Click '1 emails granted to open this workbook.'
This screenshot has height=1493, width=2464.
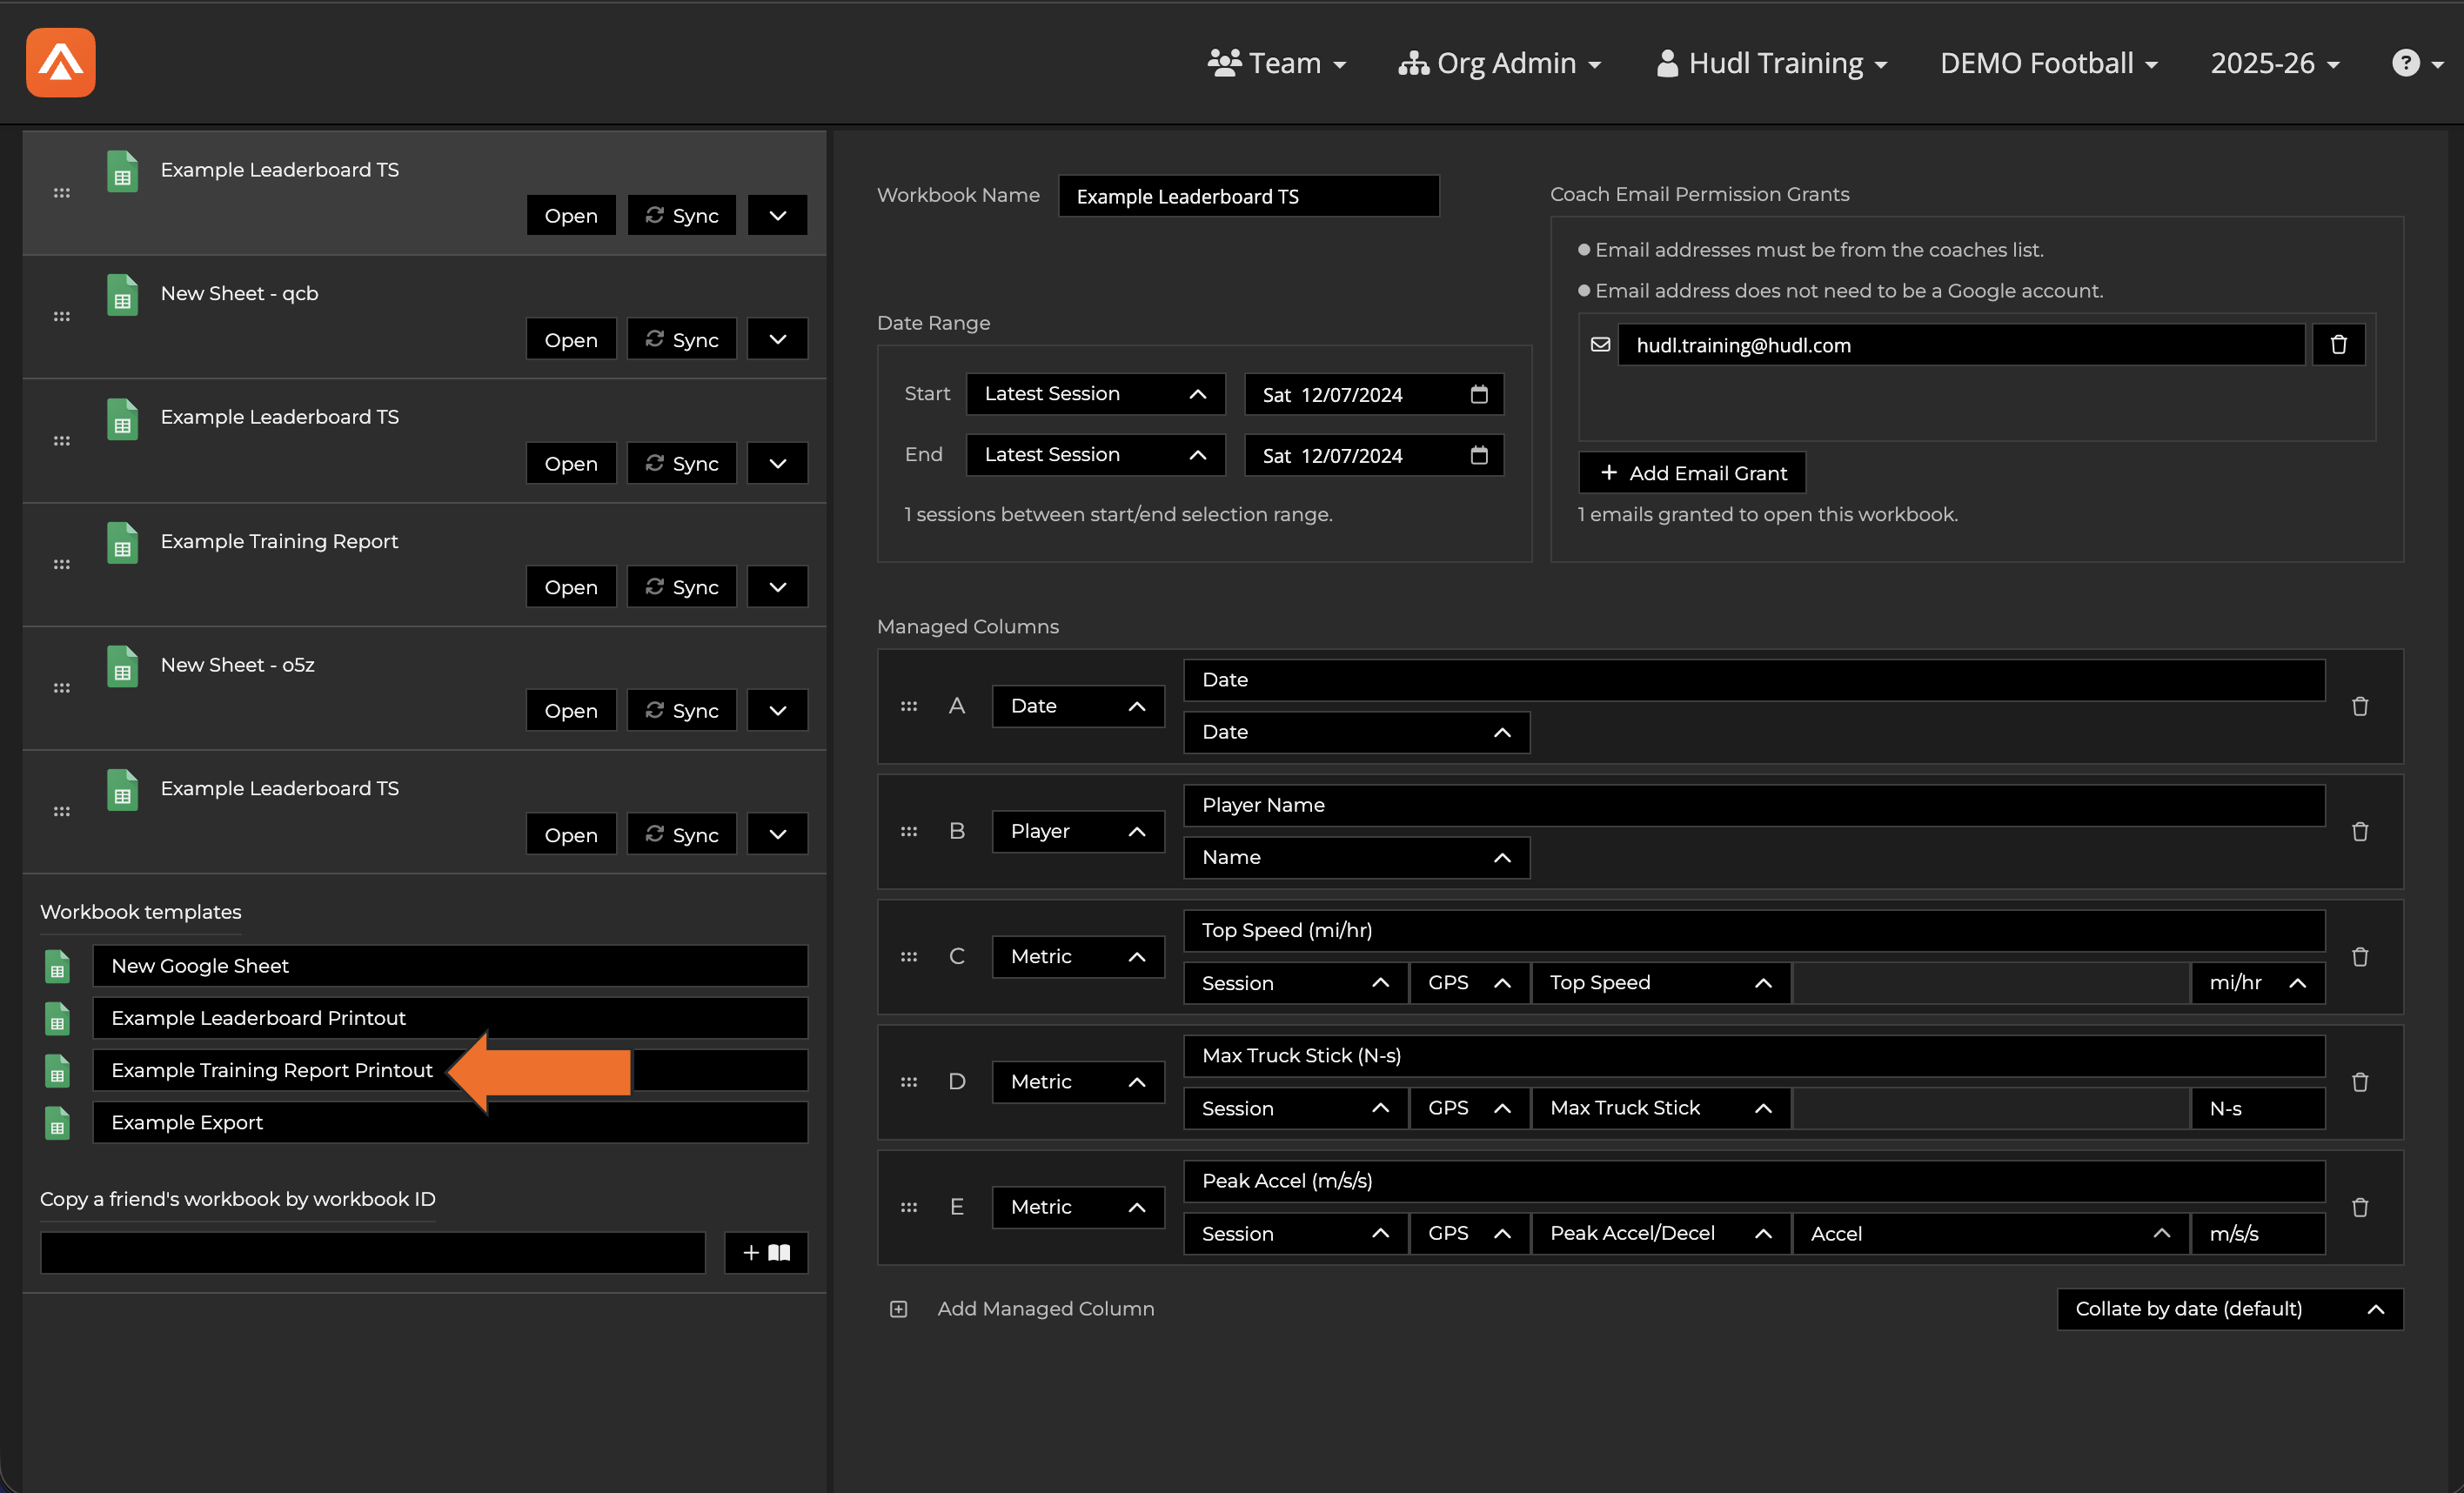1767,515
